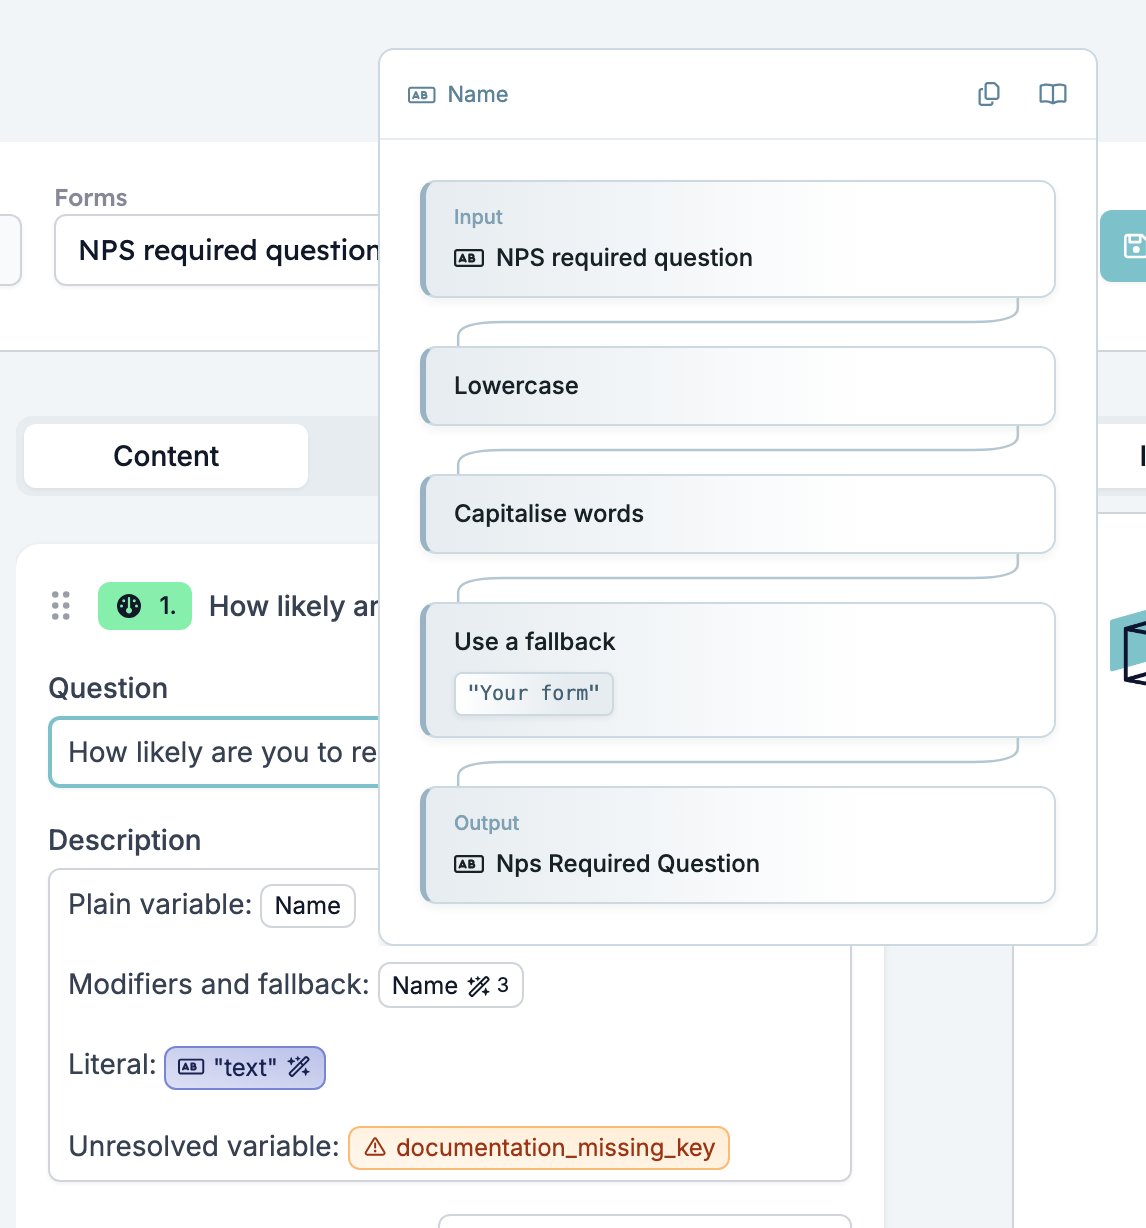Click the Input card NPS required question

point(738,239)
